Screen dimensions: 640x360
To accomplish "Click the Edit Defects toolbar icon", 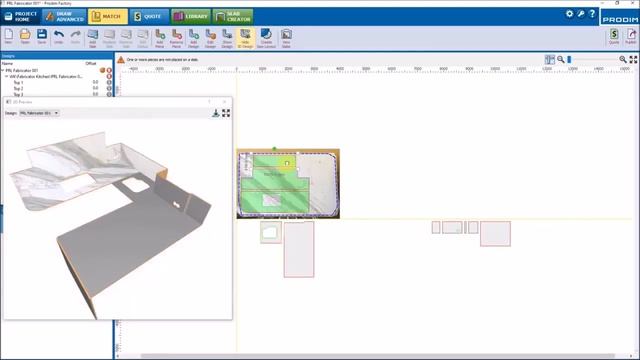I will [x=143, y=38].
